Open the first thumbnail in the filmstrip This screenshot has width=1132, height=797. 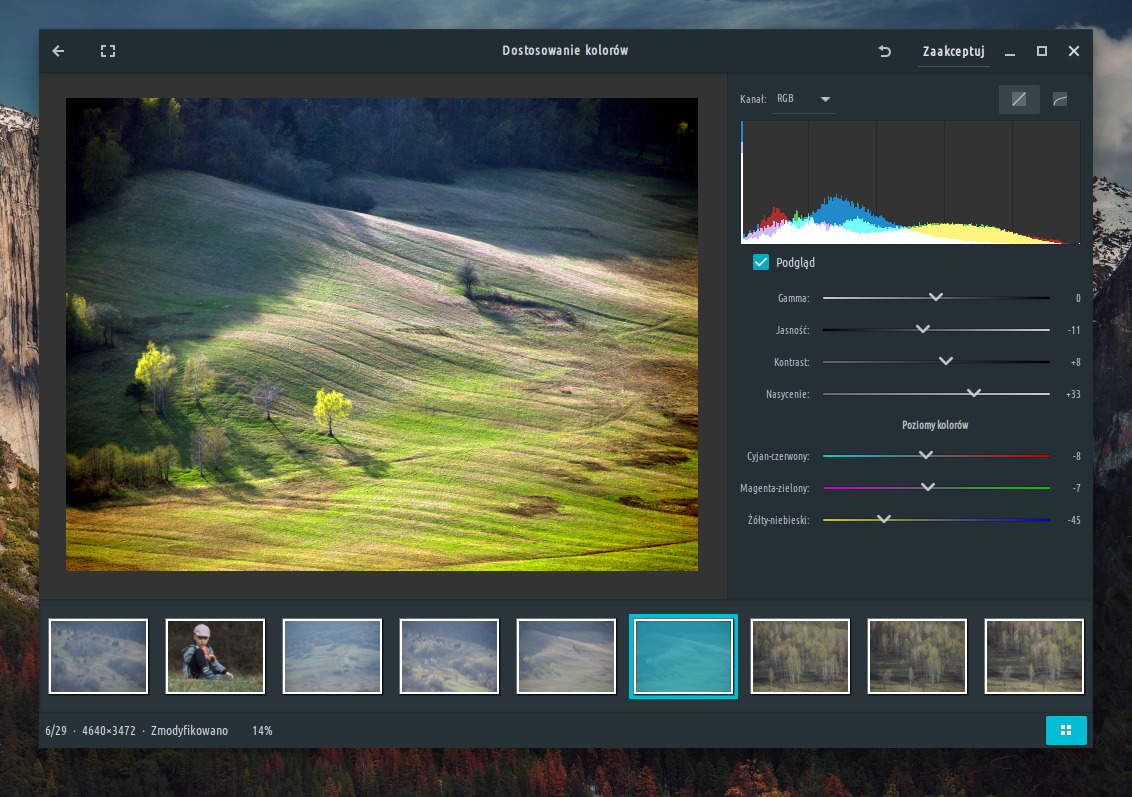click(x=98, y=656)
